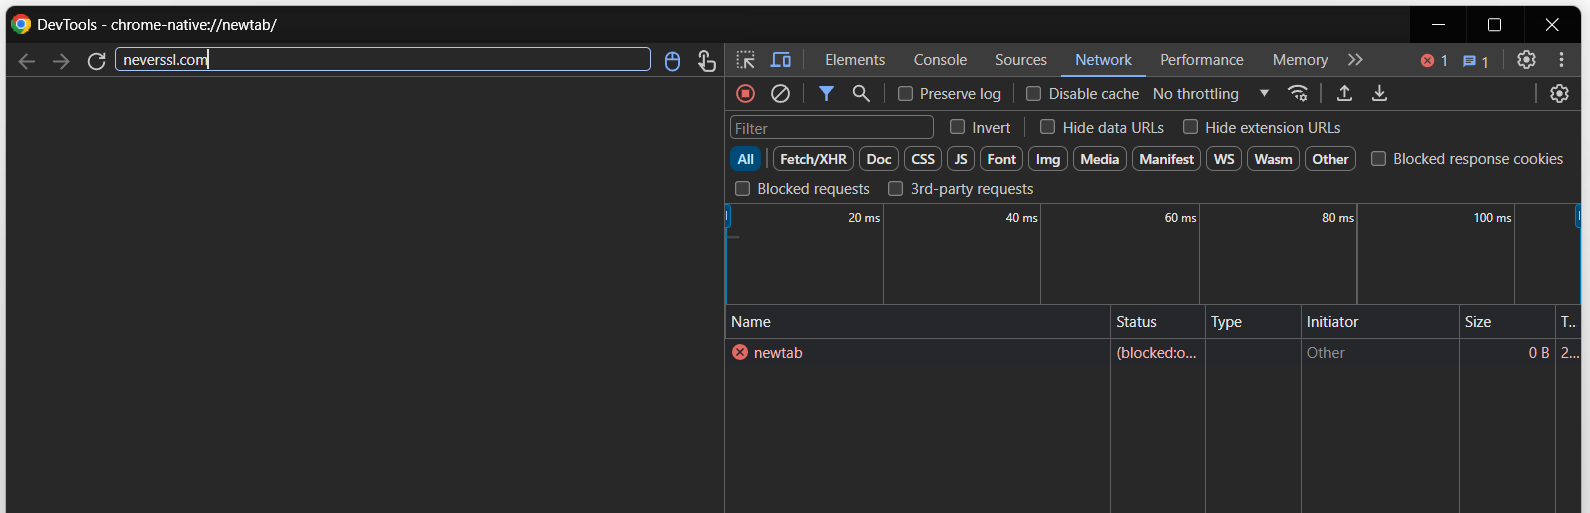Open DevTools settings gear in the top bar
1590x513 pixels.
(1526, 60)
